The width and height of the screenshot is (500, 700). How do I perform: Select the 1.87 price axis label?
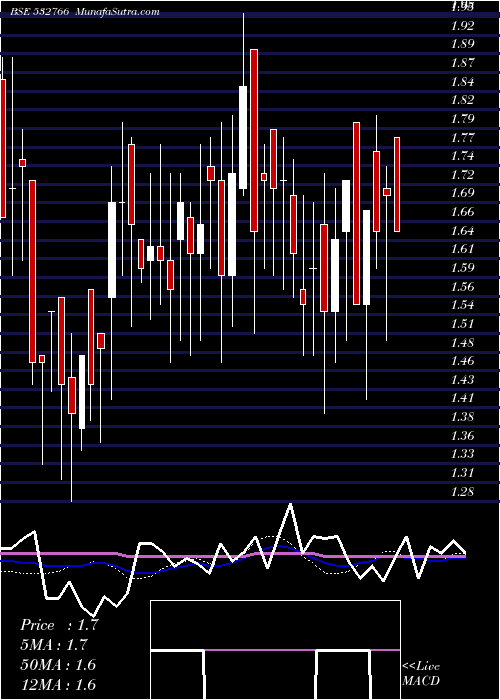(462, 62)
